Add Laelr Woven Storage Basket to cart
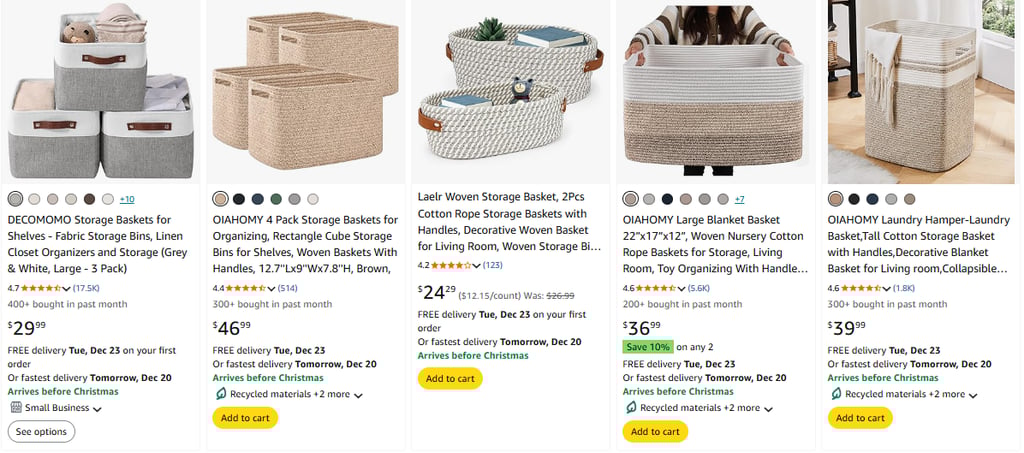This screenshot has height=453, width=1024. pyautogui.click(x=450, y=378)
